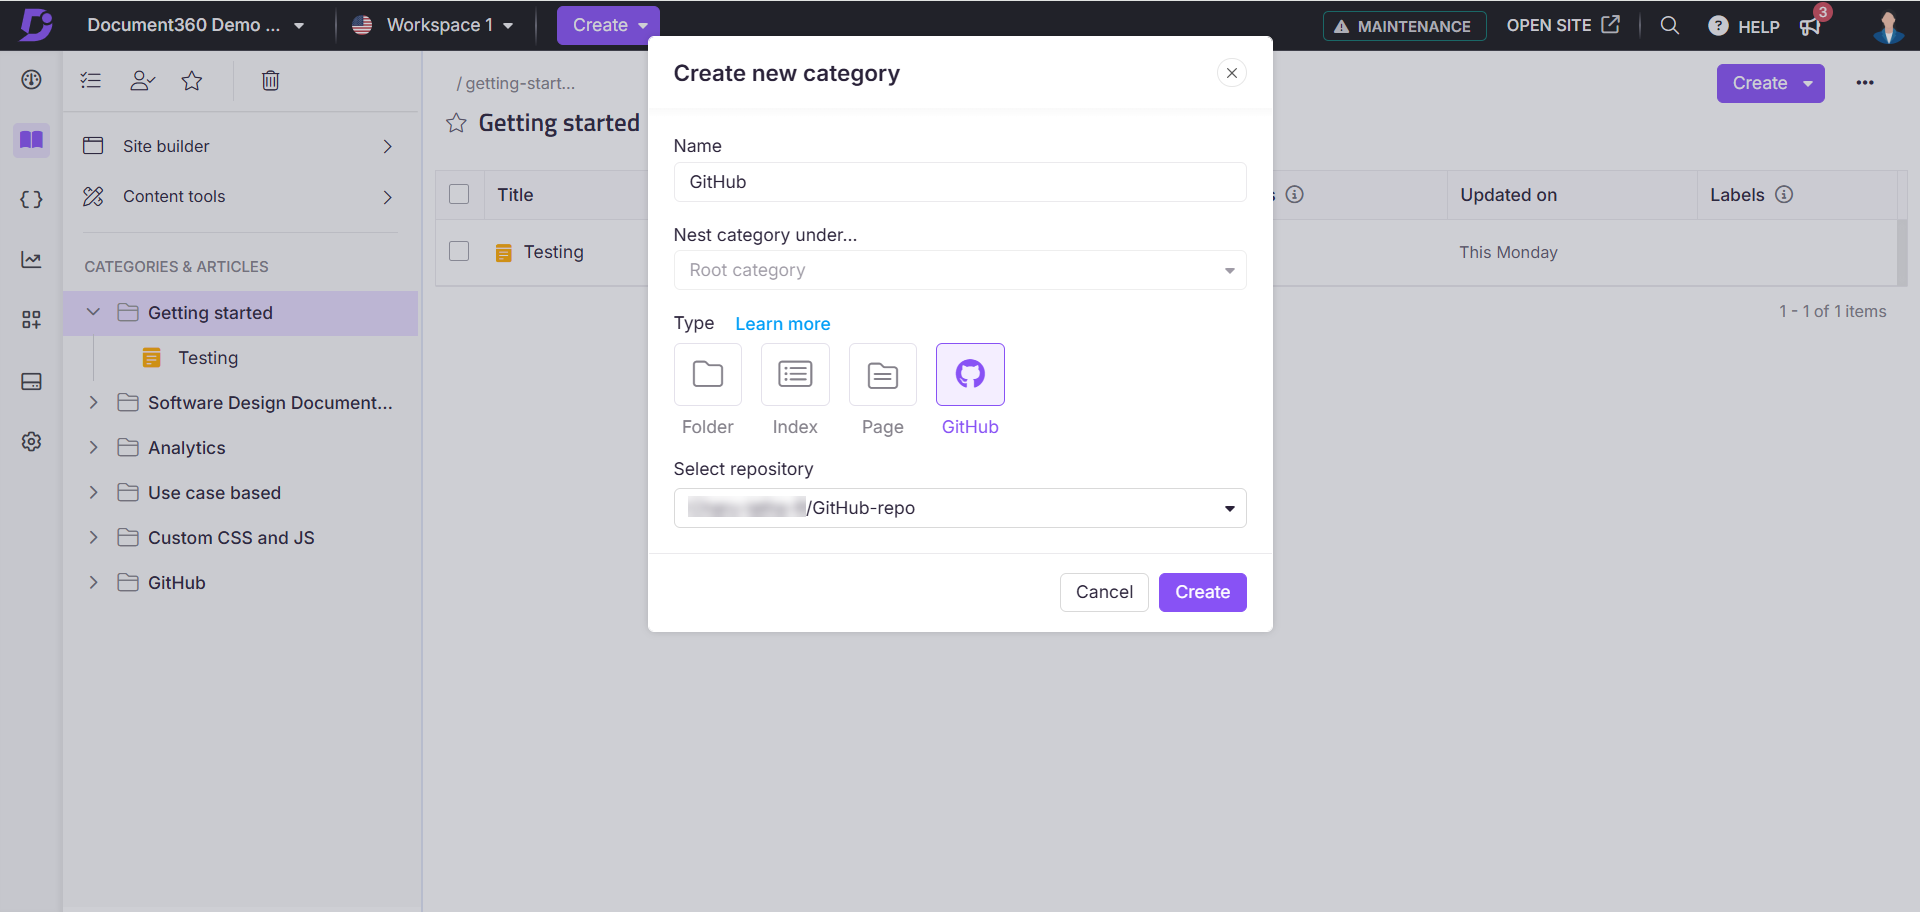Star the Getting started category
The image size is (1920, 912).
(456, 123)
